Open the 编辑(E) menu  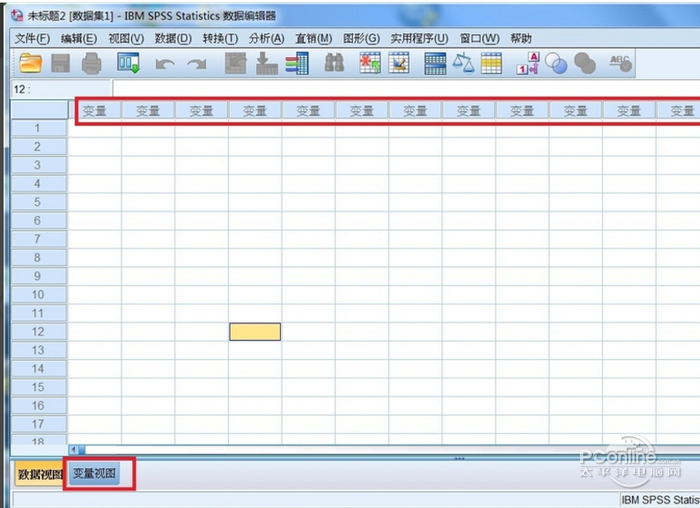(79, 38)
